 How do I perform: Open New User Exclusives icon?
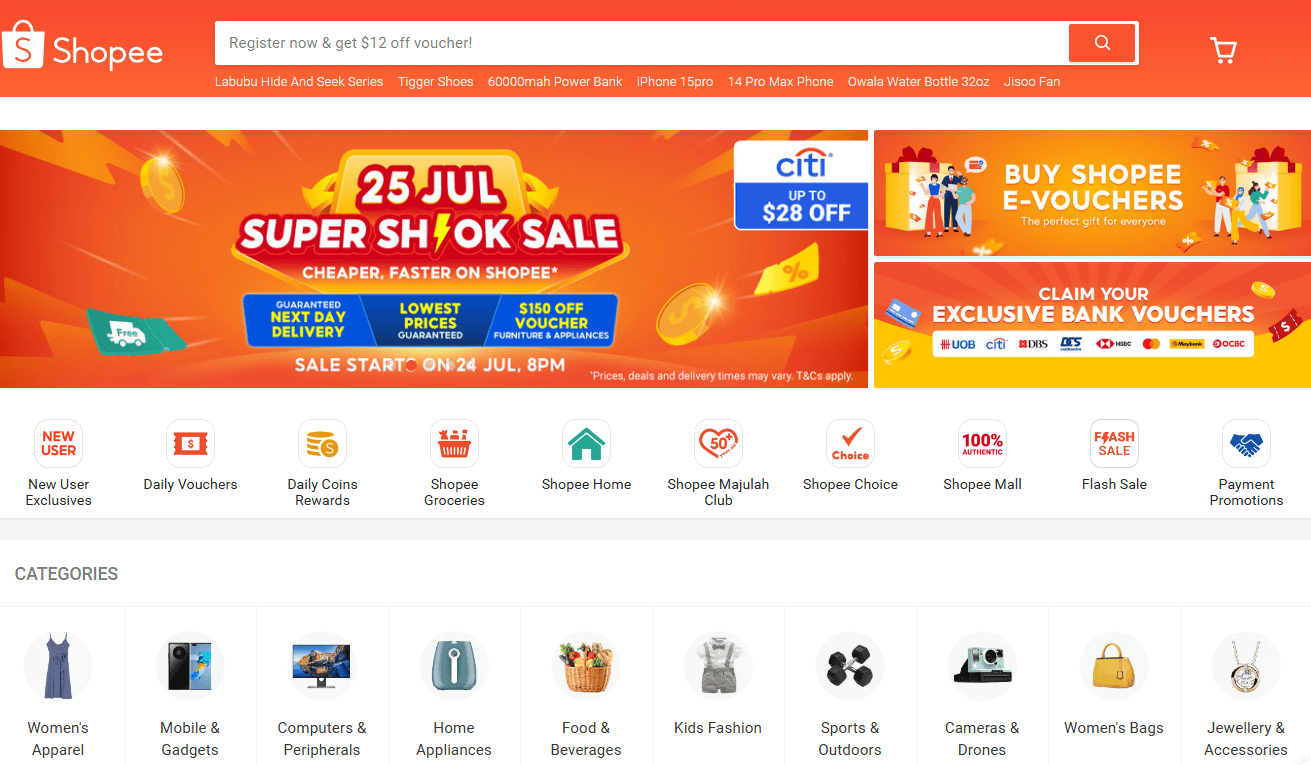58,443
